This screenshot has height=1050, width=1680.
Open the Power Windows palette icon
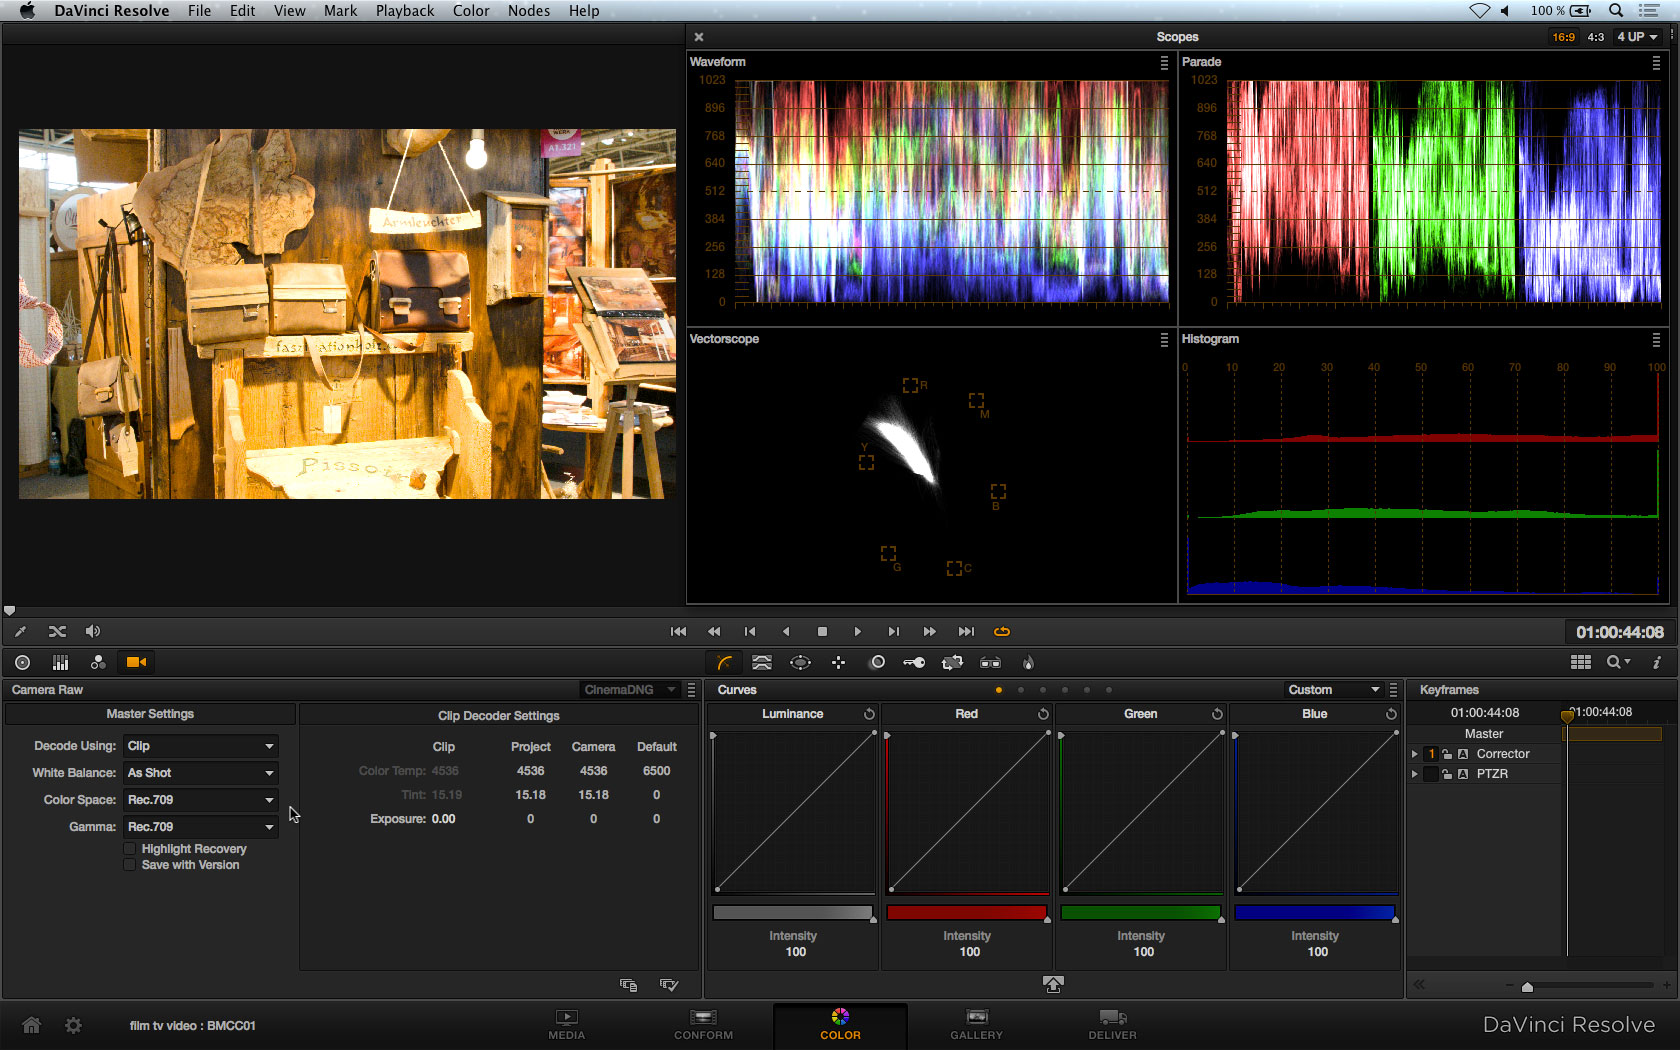[x=800, y=662]
